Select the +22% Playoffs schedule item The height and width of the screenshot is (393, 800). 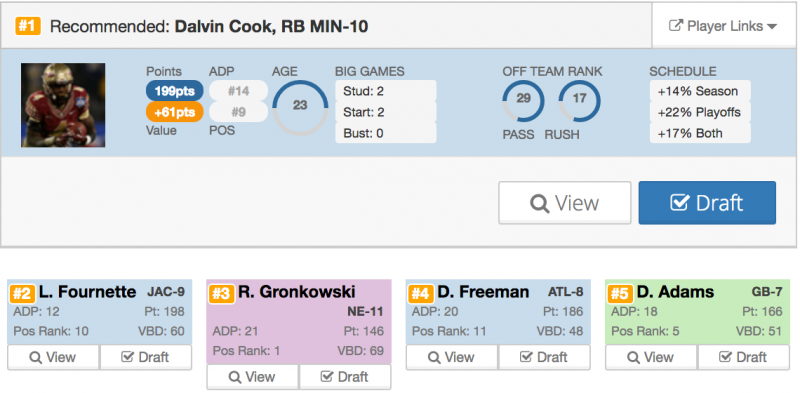(x=700, y=112)
